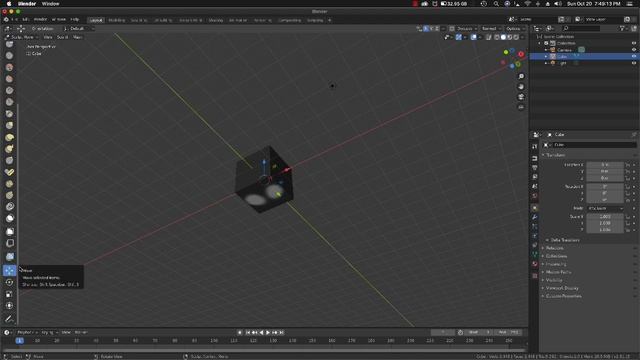Switch to the Shading workspace tab
The image size is (640, 360).
(216, 20)
